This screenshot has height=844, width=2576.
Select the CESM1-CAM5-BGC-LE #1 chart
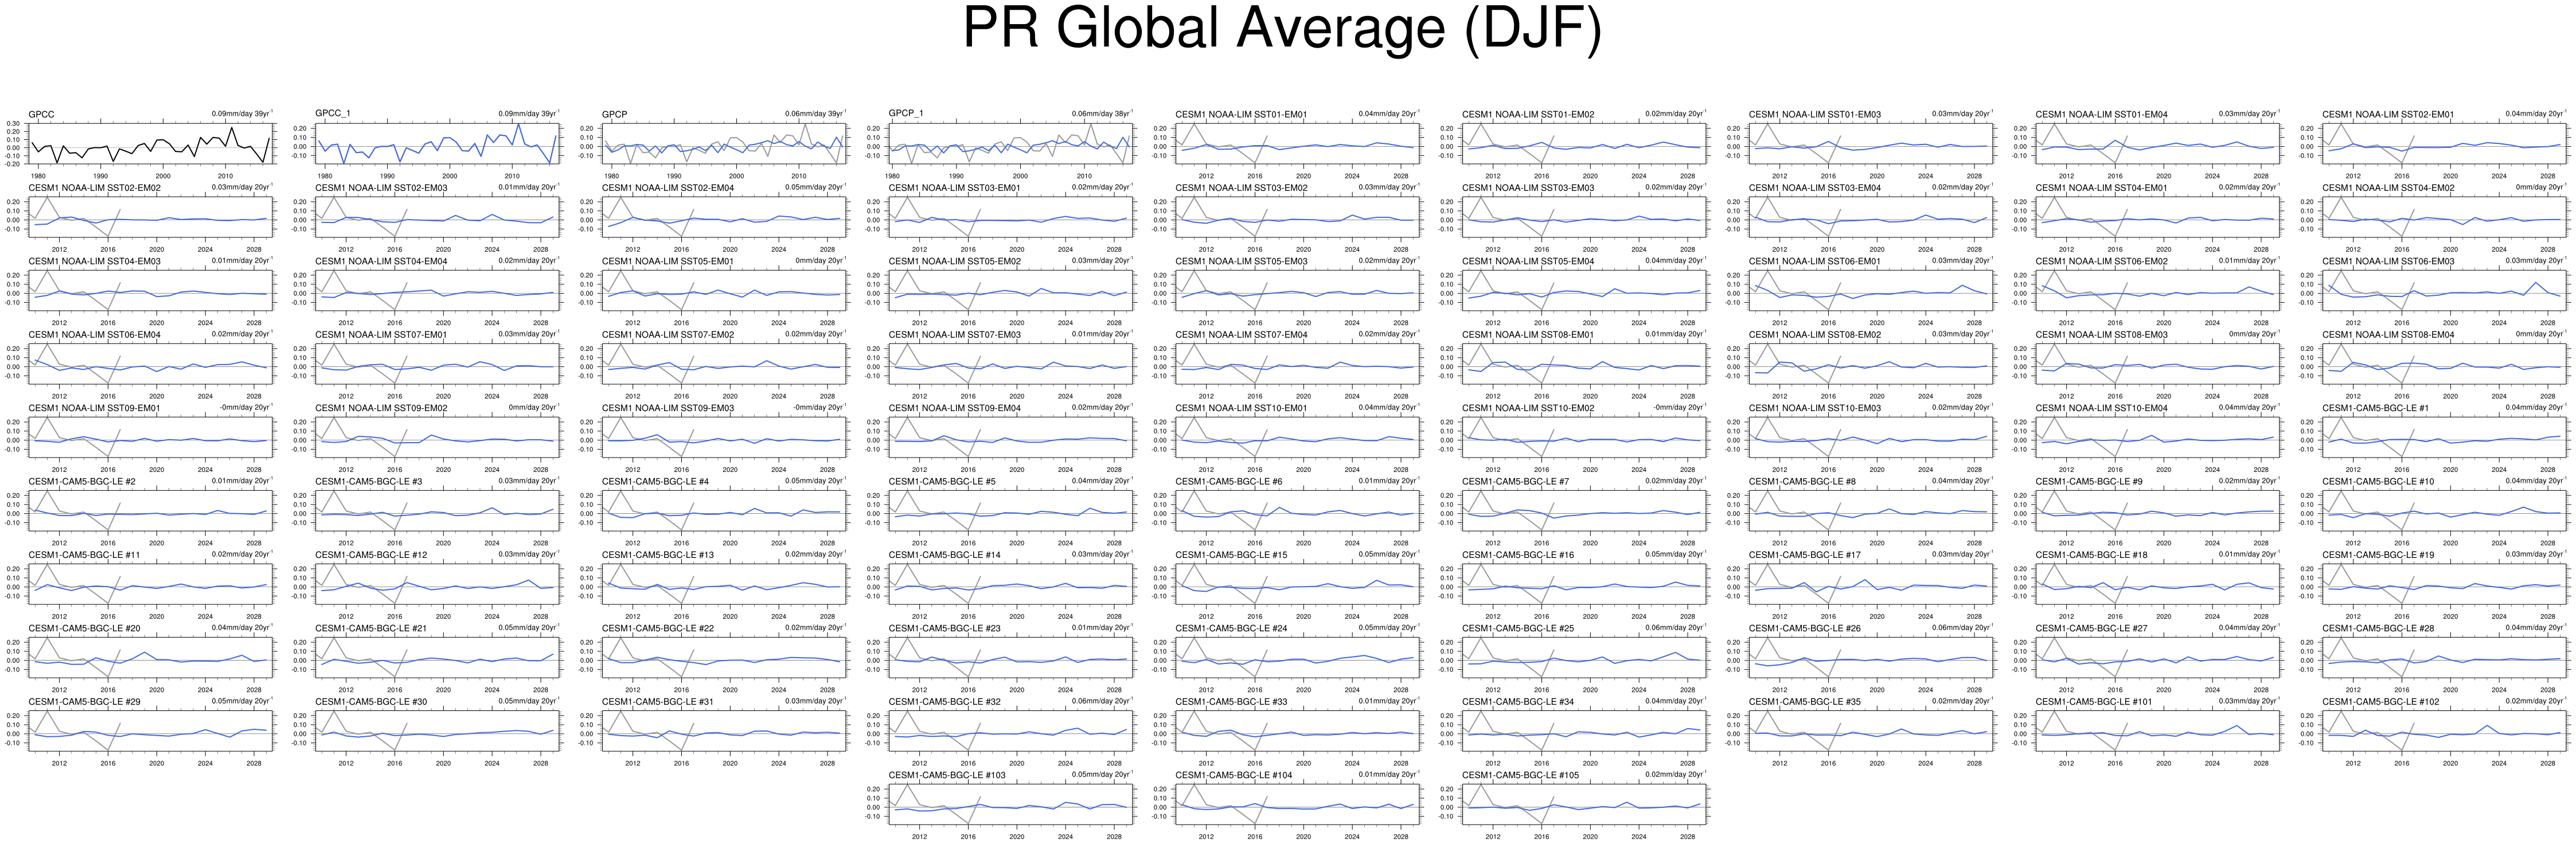2444,437
